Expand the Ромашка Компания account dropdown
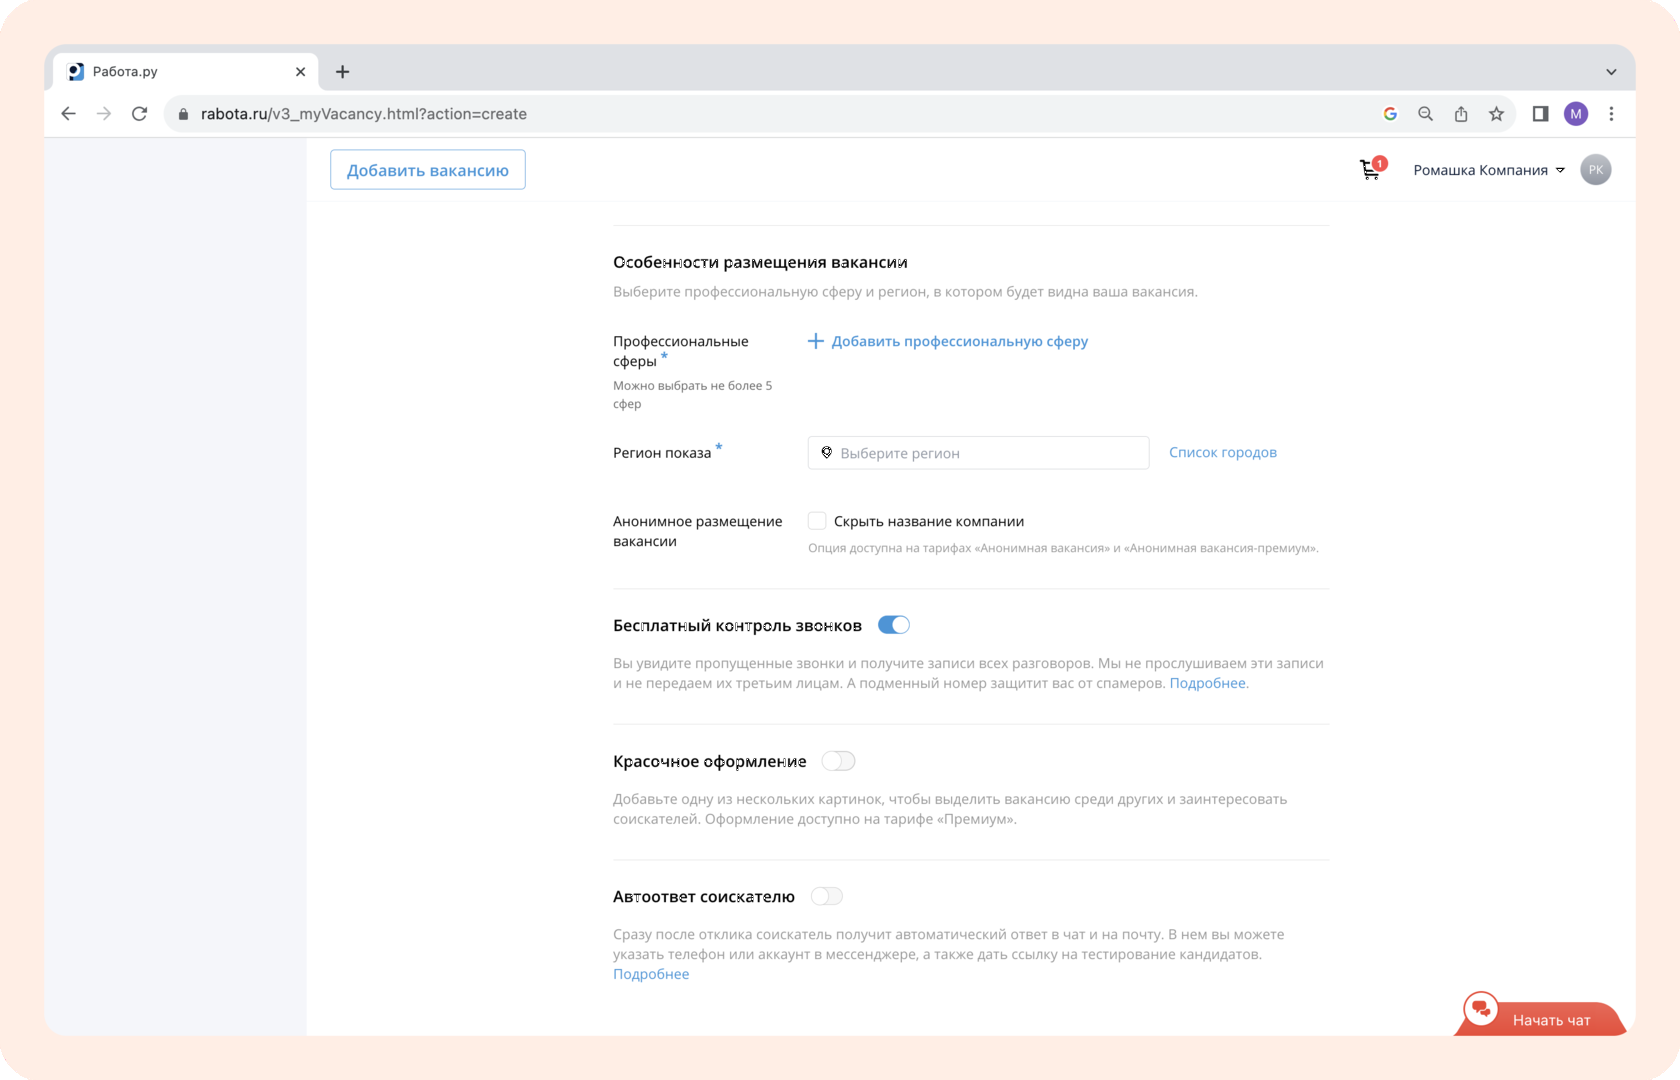Image resolution: width=1680 pixels, height=1080 pixels. click(x=1488, y=170)
